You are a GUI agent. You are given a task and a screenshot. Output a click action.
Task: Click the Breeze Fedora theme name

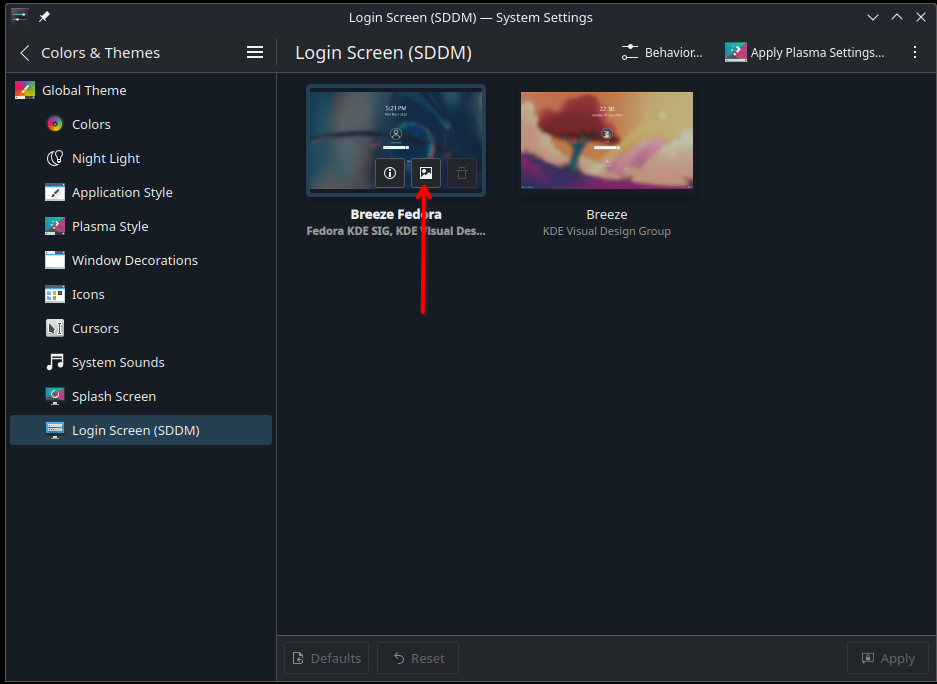point(396,214)
